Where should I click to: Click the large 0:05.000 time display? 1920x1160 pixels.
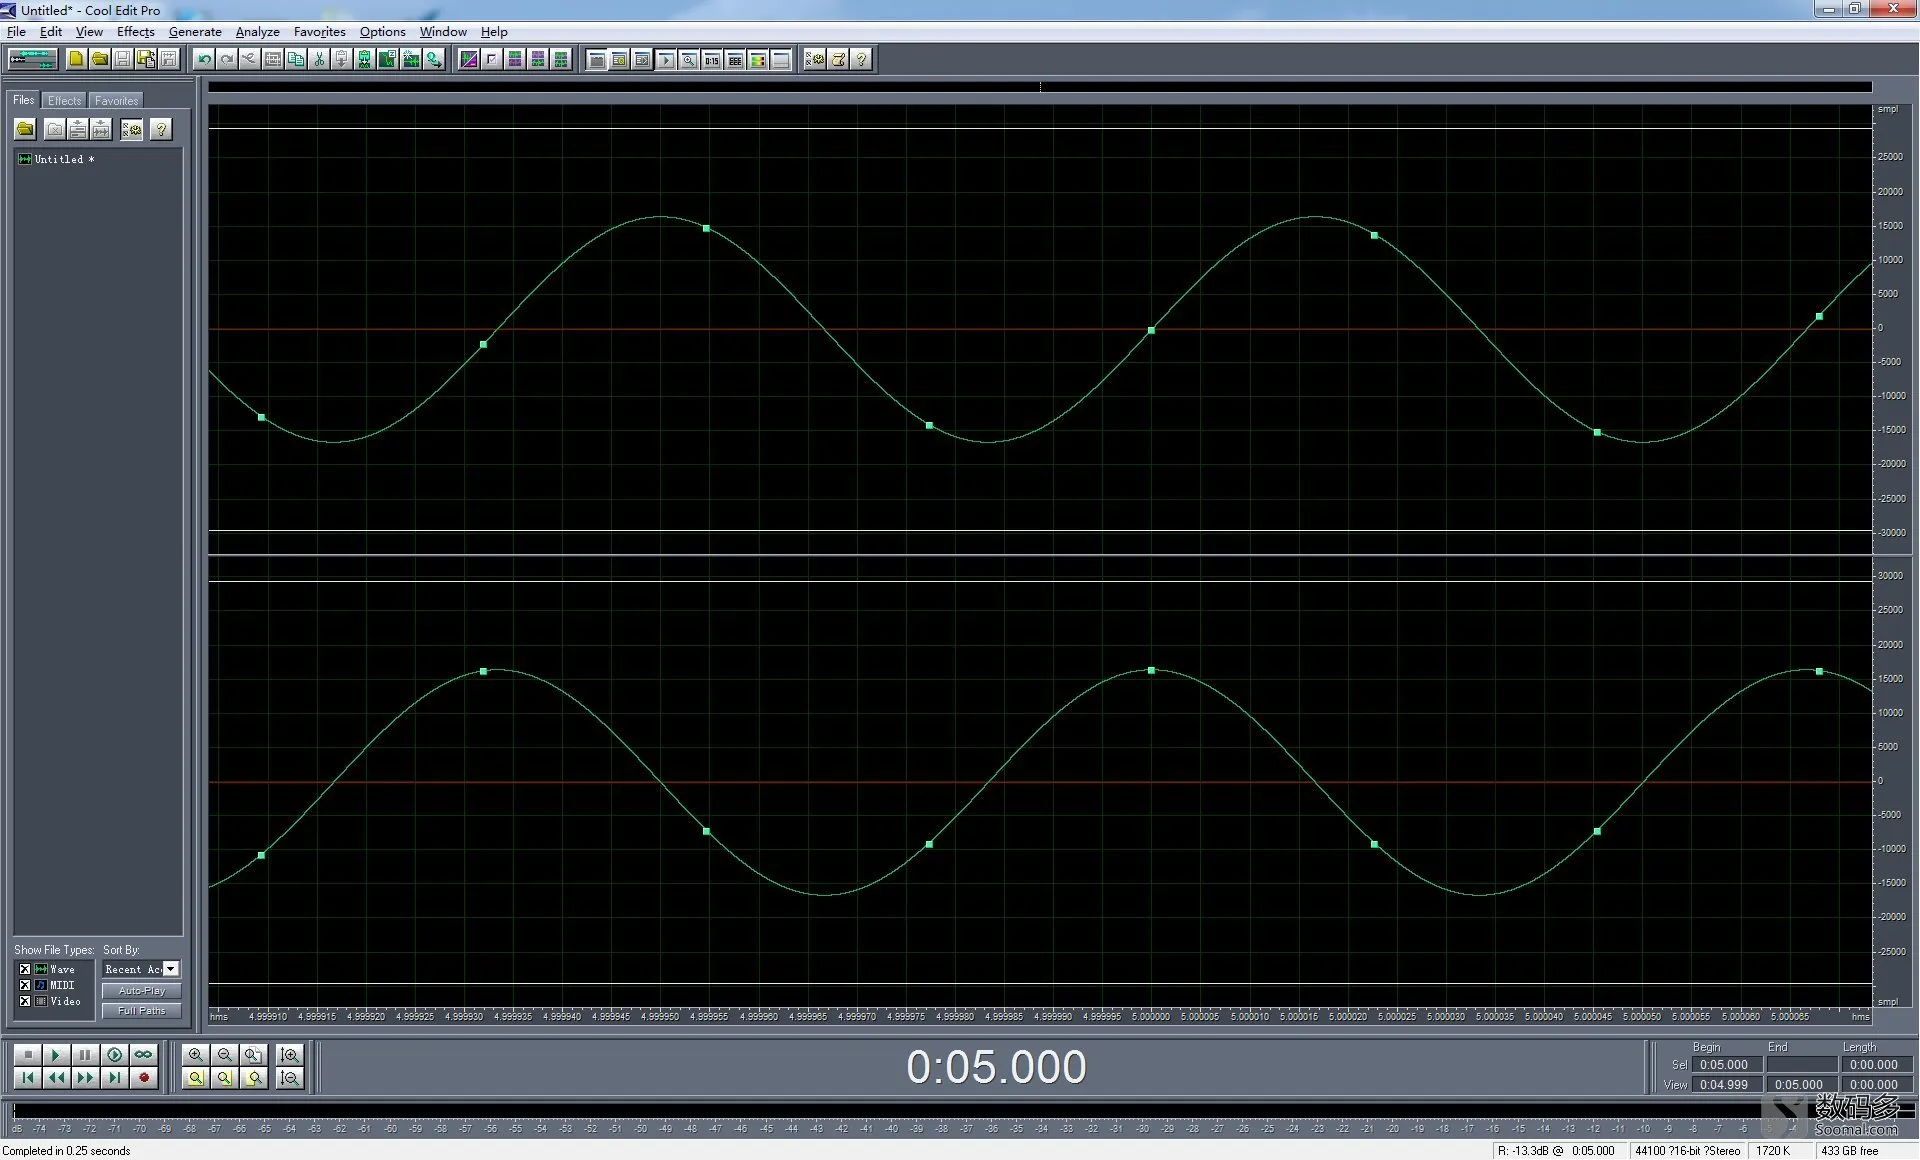click(996, 1067)
